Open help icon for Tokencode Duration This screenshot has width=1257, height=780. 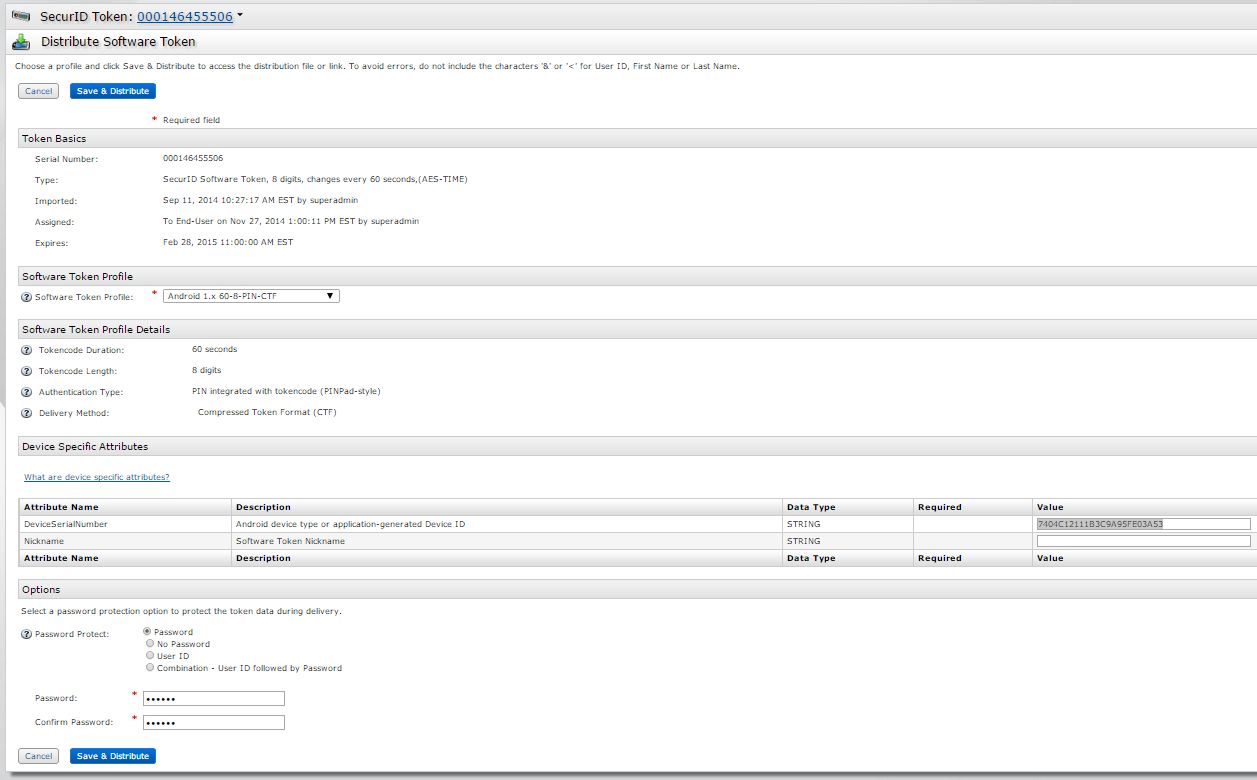click(x=26, y=350)
